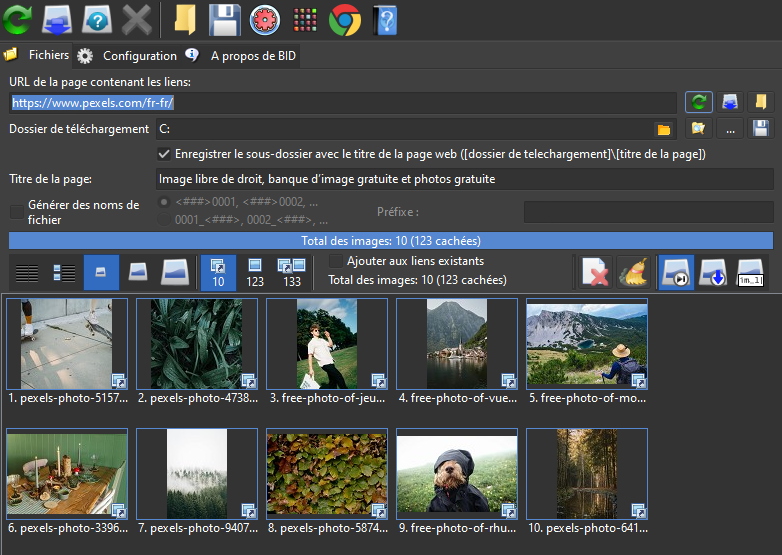Viewport: 782px width, 555px height.
Task: Select the list view mode icon
Action: click(27, 273)
